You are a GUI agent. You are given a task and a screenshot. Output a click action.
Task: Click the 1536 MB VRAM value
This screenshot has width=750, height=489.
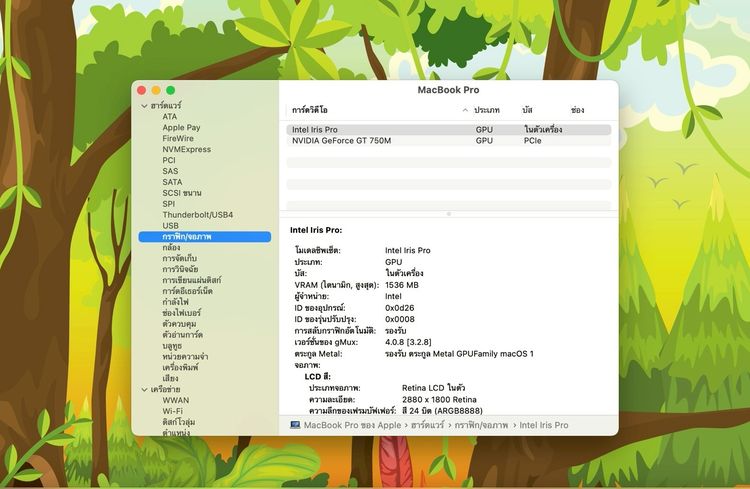(x=402, y=285)
